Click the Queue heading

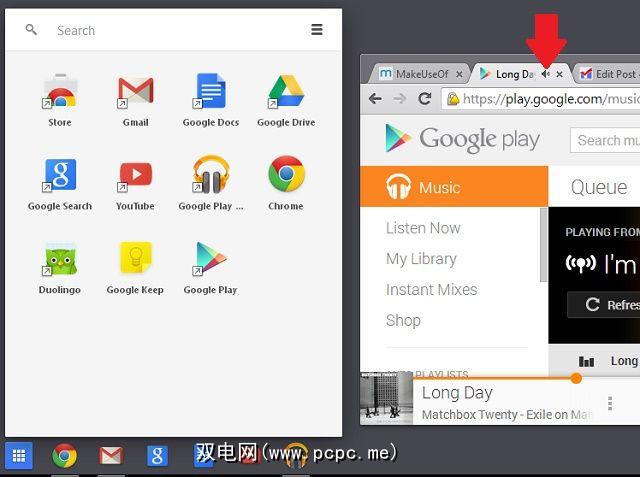click(599, 187)
